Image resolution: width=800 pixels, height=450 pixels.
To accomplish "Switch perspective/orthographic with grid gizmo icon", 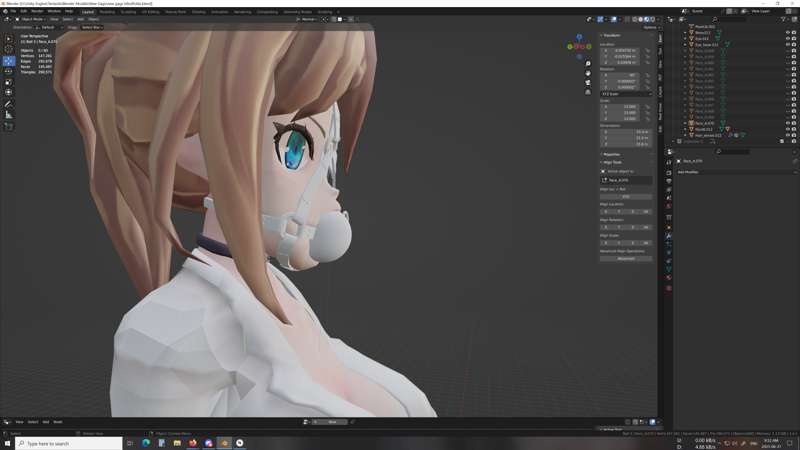I will click(588, 92).
